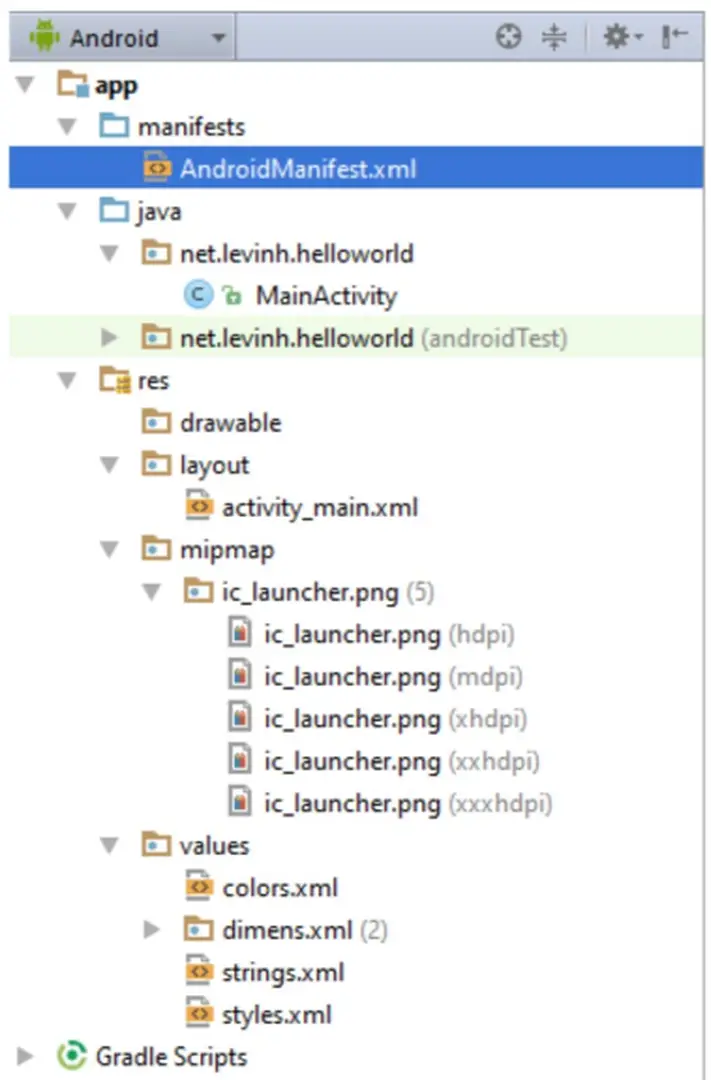Expand the dimens.xml (2) group

(x=152, y=930)
